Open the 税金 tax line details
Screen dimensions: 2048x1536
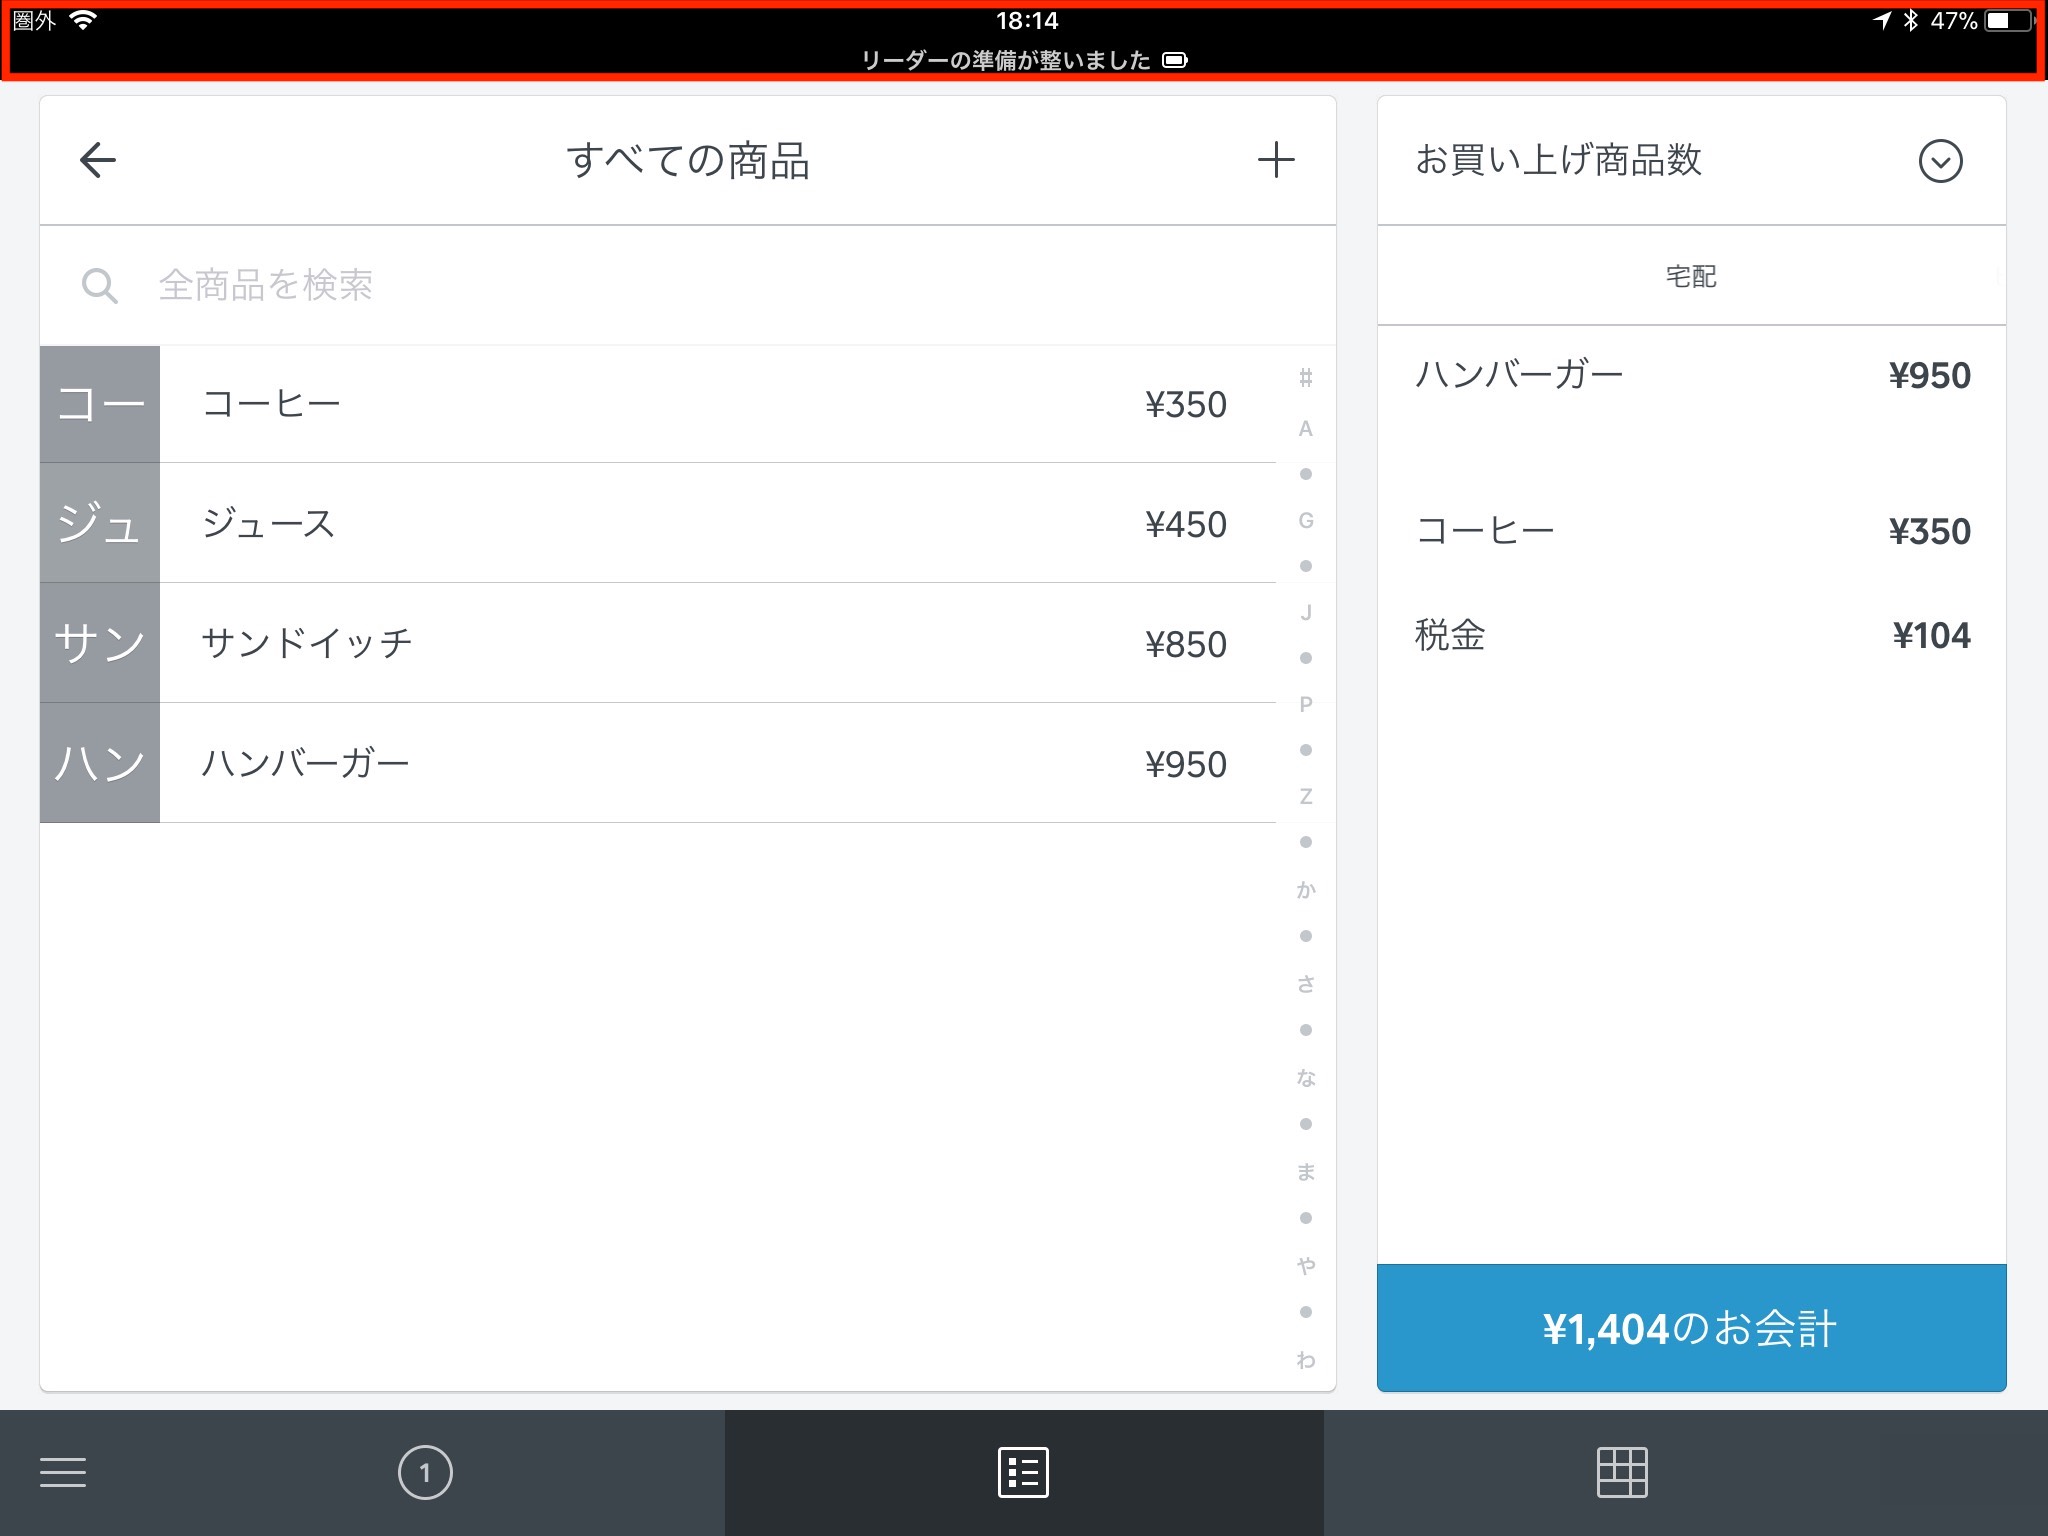tap(1690, 635)
